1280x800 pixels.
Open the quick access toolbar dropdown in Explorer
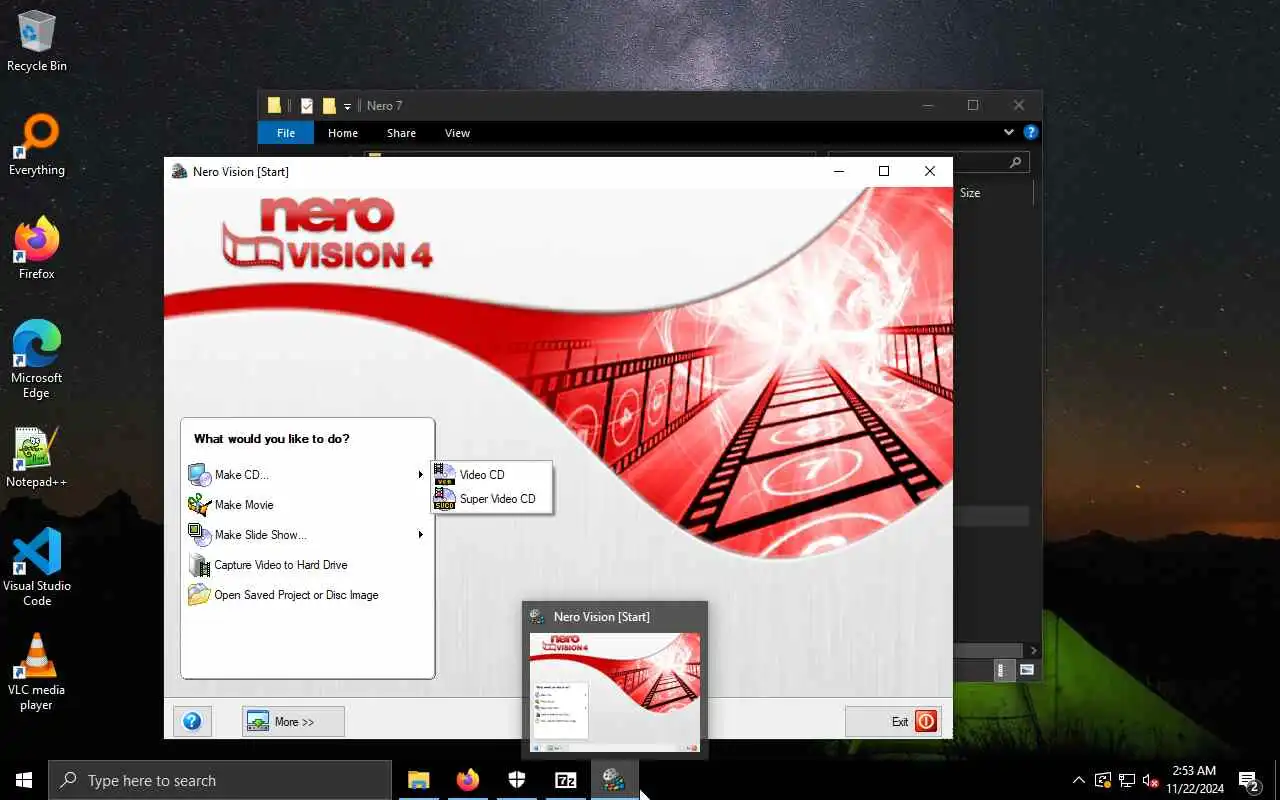(348, 106)
